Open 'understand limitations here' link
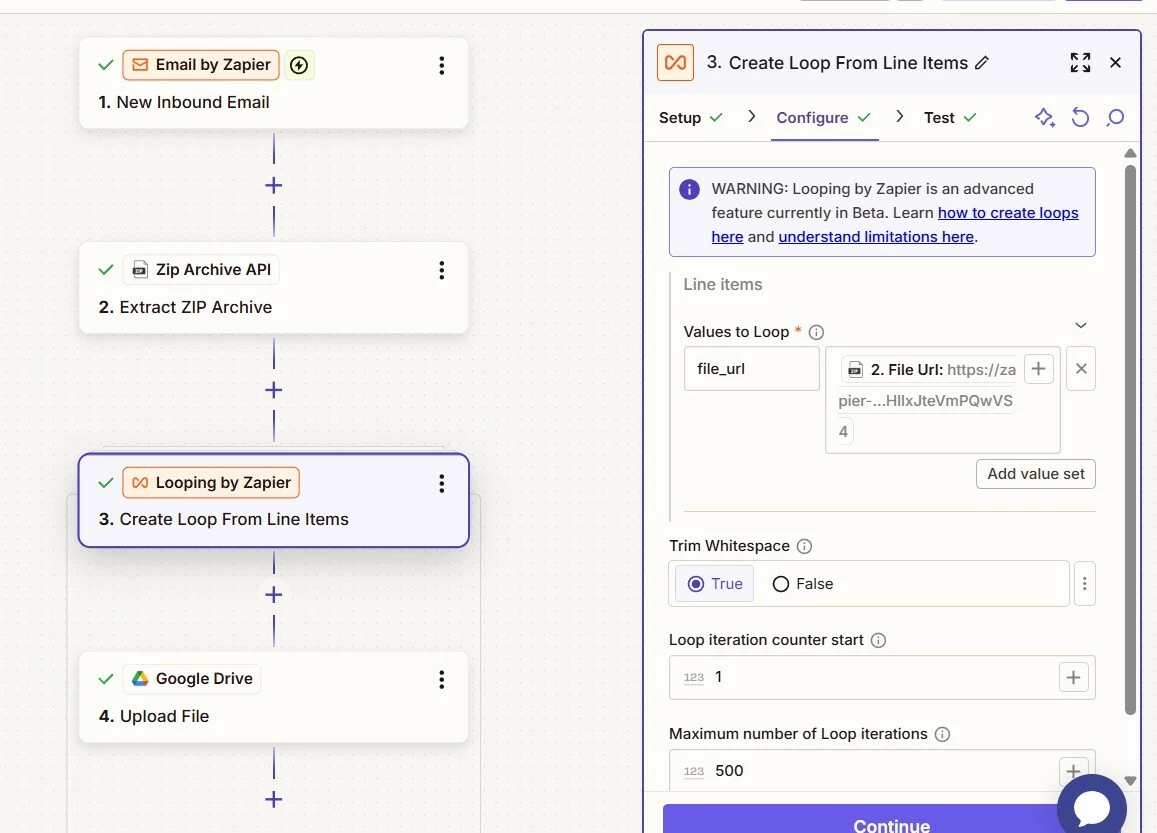The height and width of the screenshot is (833, 1157). pos(877,237)
